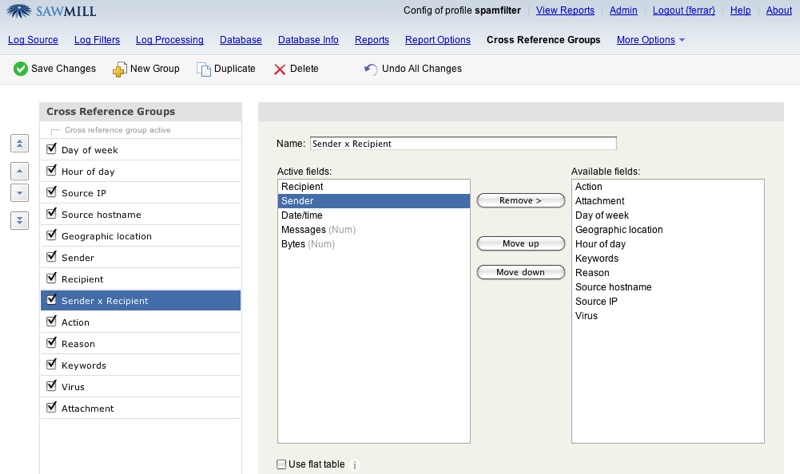Select Attachment in Available fields list
This screenshot has height=474, width=800.
coord(599,201)
